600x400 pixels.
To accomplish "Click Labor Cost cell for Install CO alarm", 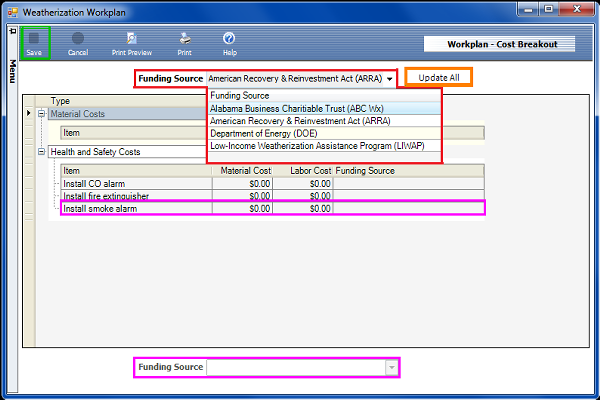I will 303,184.
